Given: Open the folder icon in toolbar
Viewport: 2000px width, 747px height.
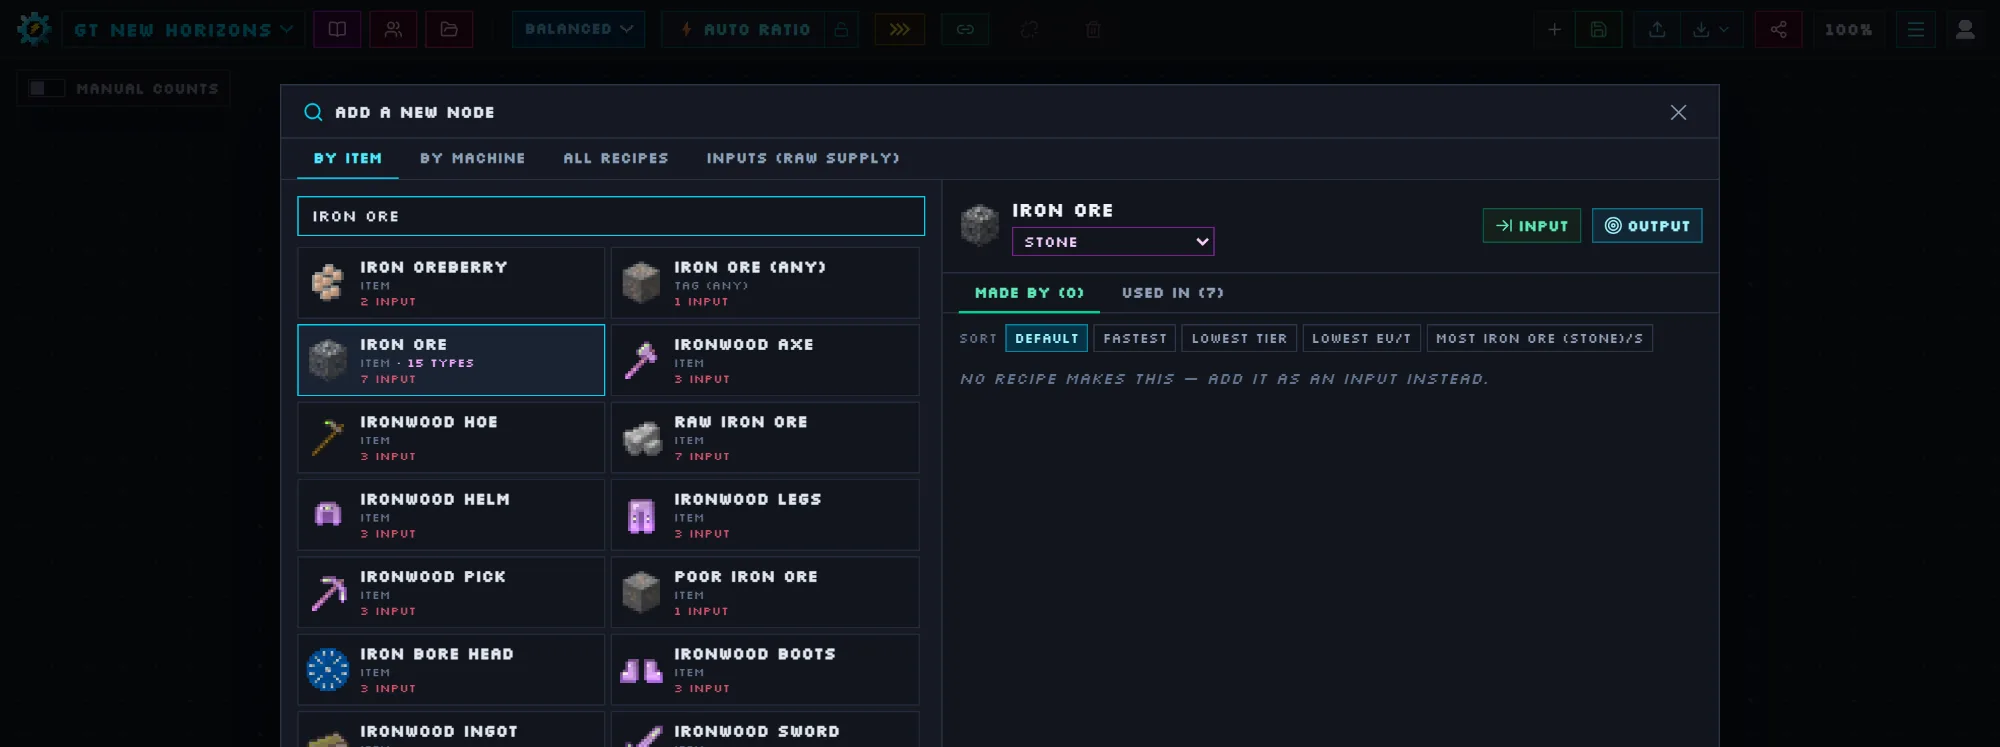Looking at the screenshot, I should [449, 29].
